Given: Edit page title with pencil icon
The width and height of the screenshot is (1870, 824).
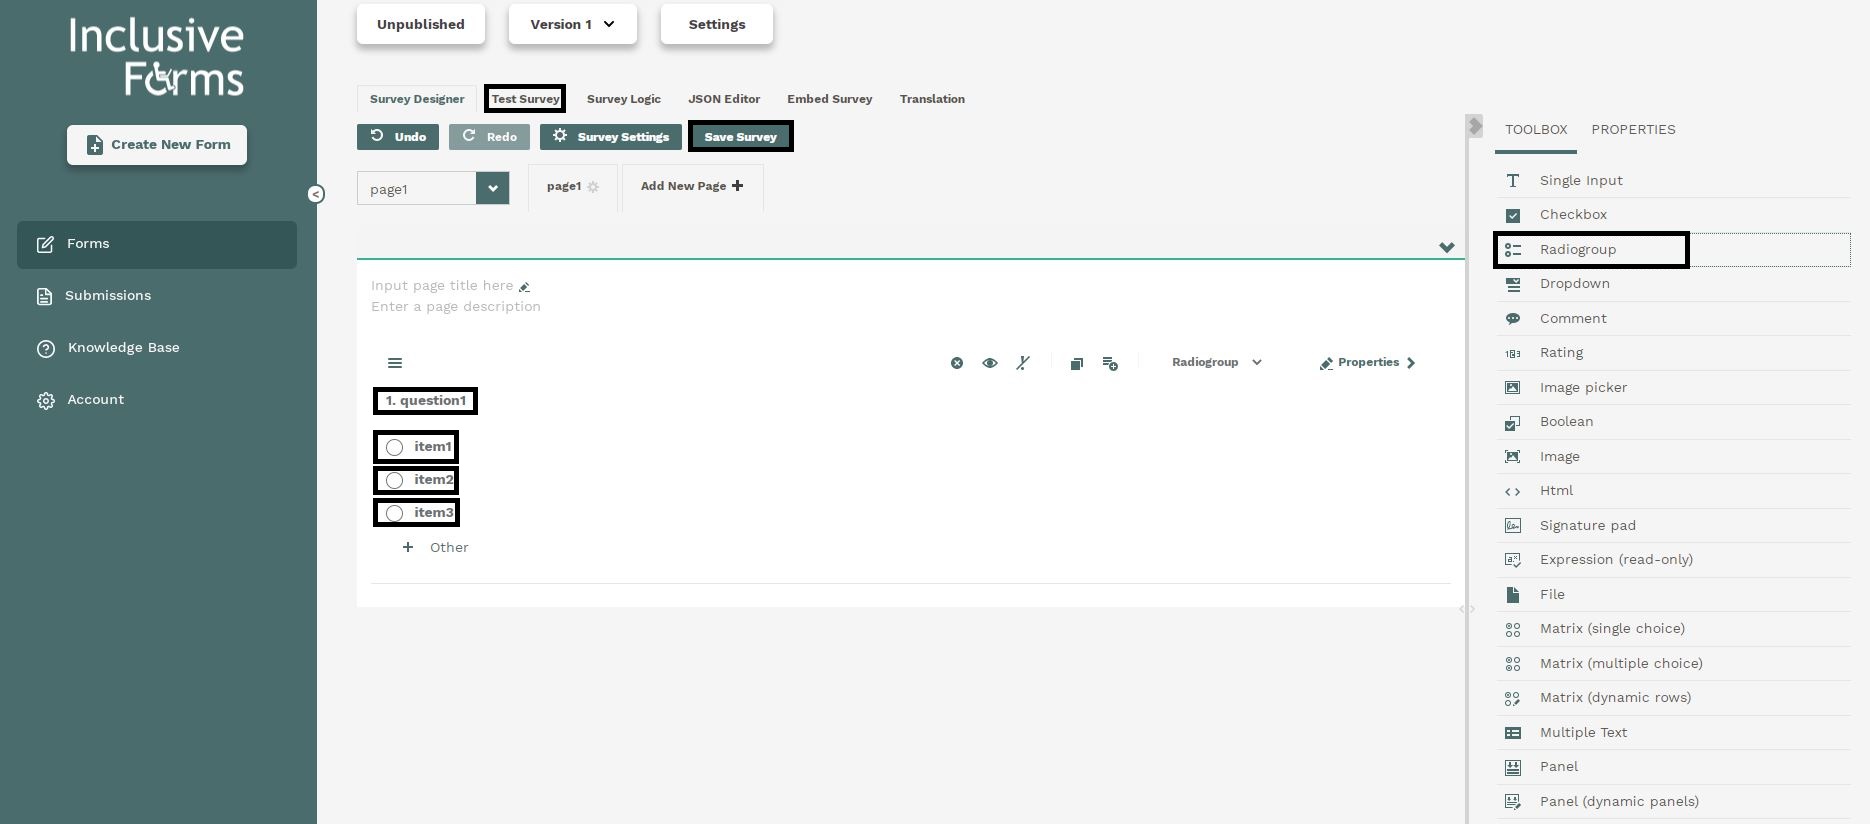Looking at the screenshot, I should coord(524,287).
